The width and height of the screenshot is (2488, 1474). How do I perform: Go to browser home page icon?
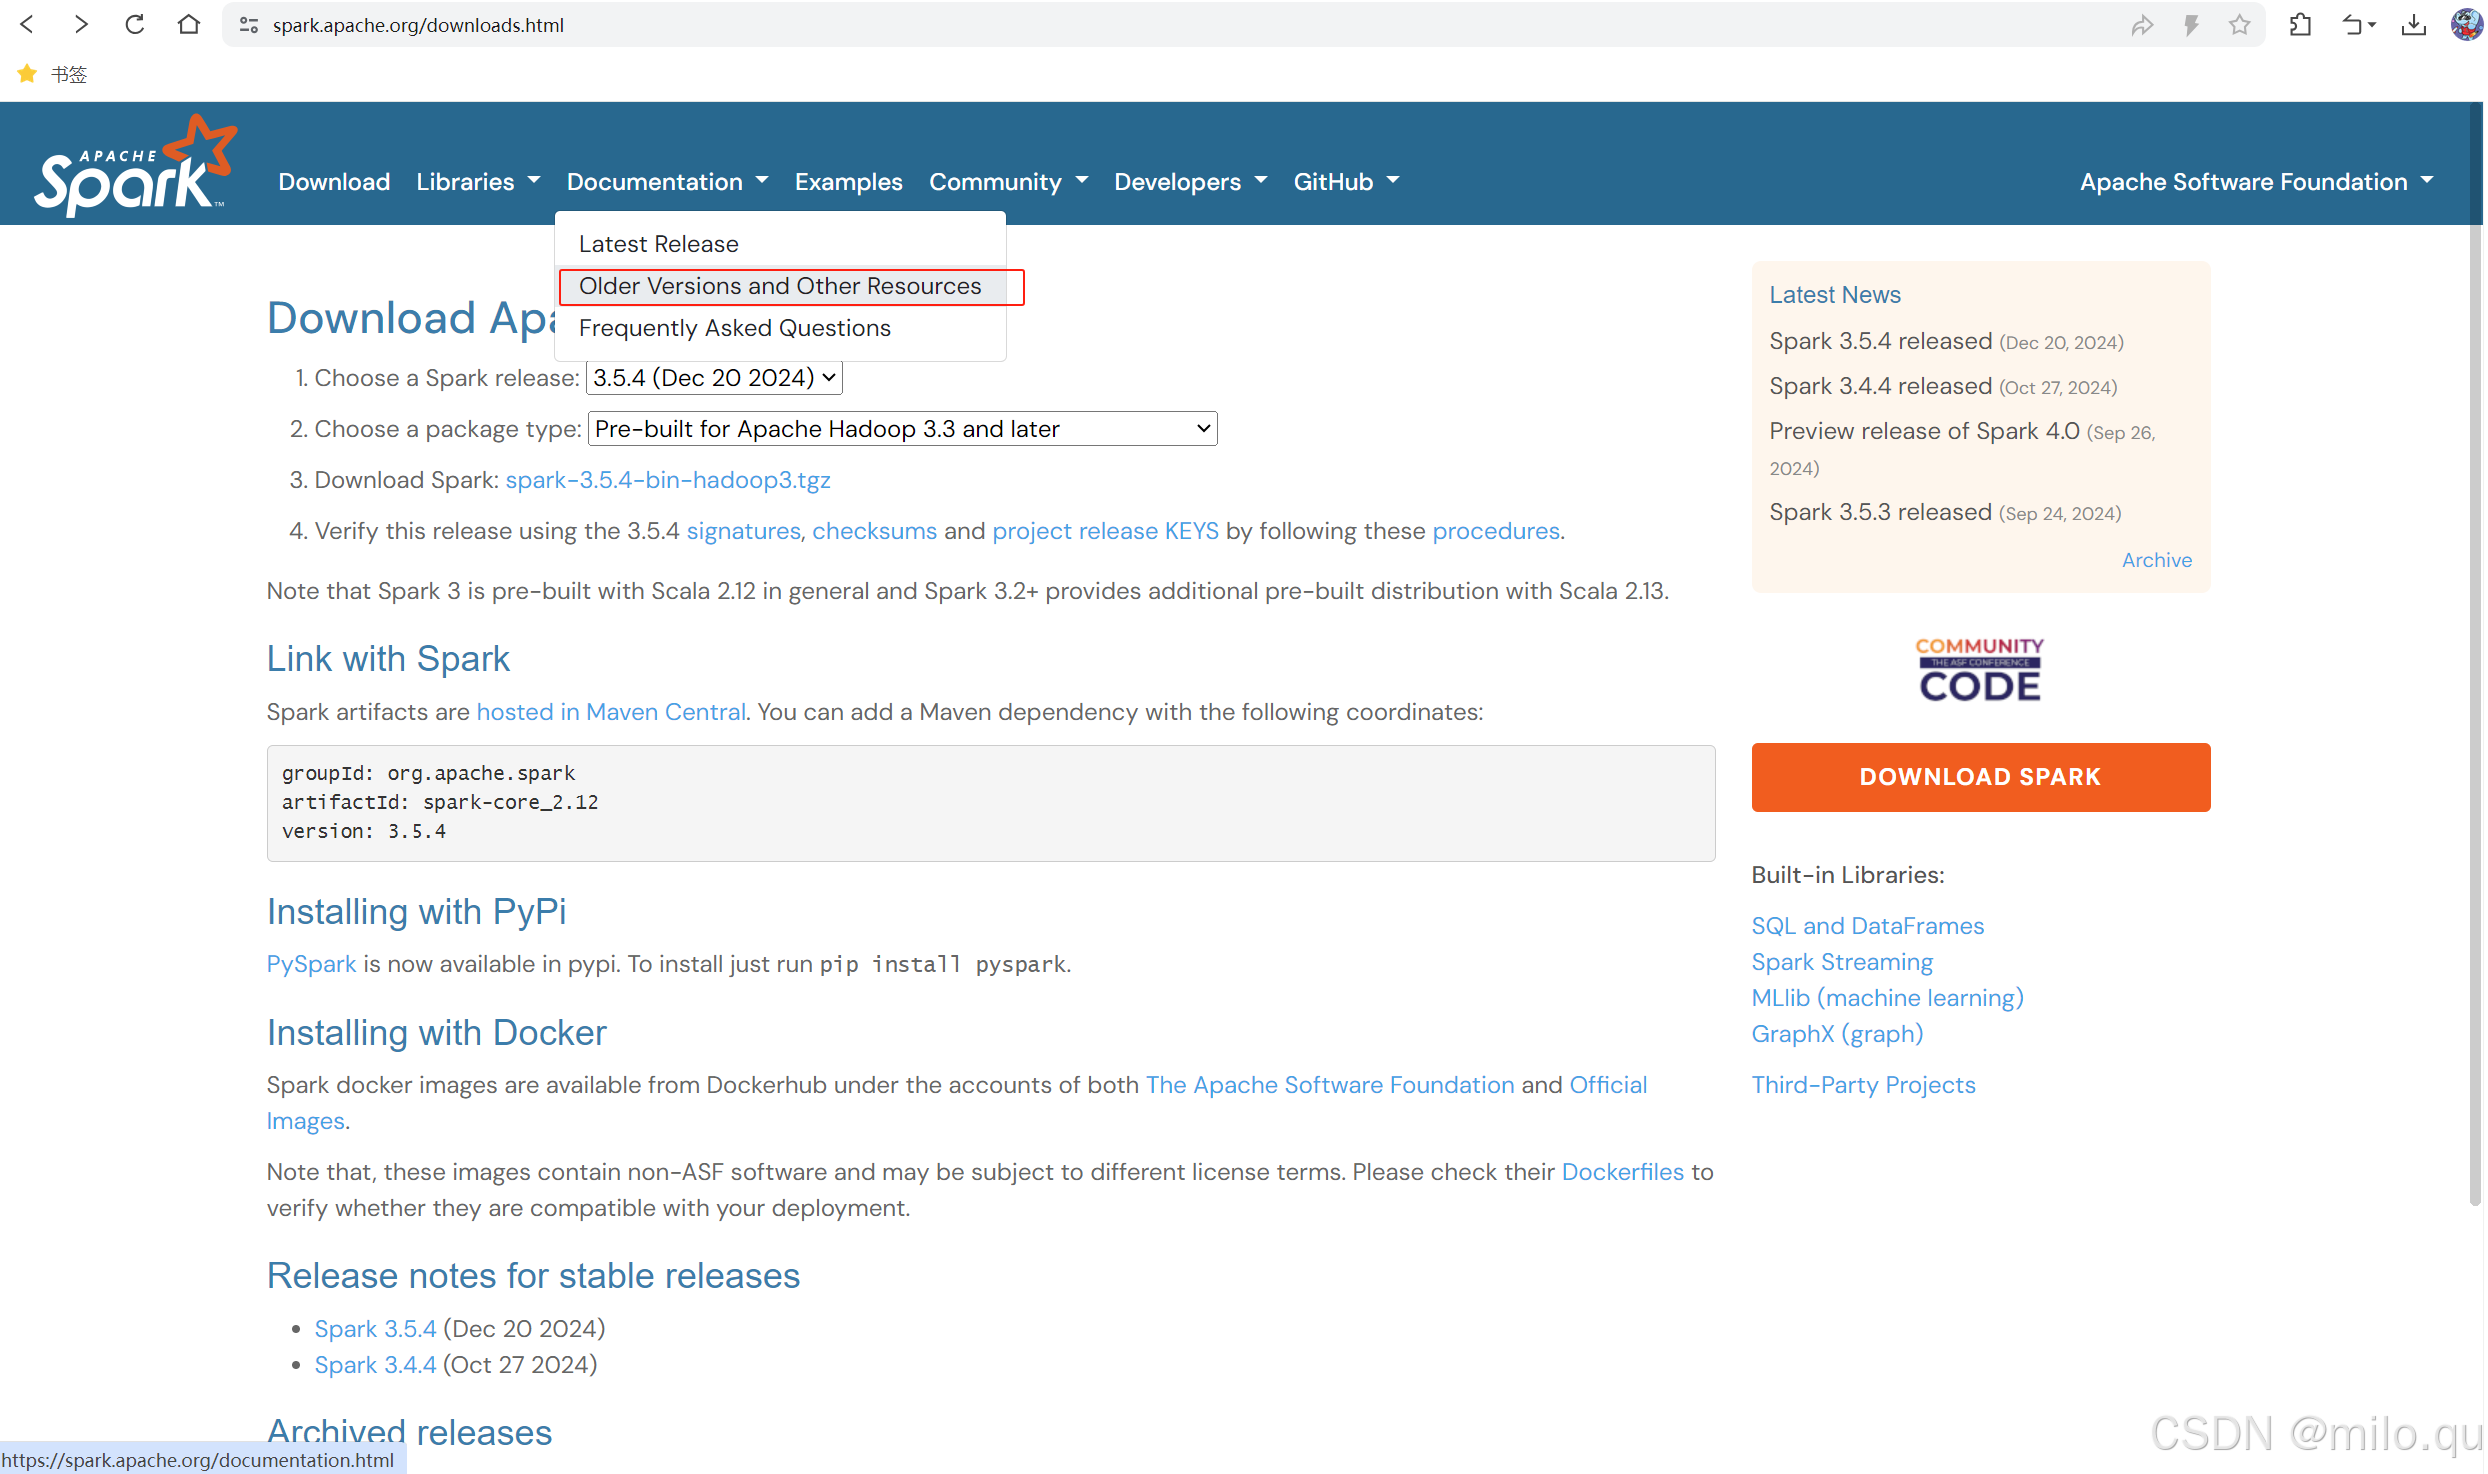coord(188,24)
